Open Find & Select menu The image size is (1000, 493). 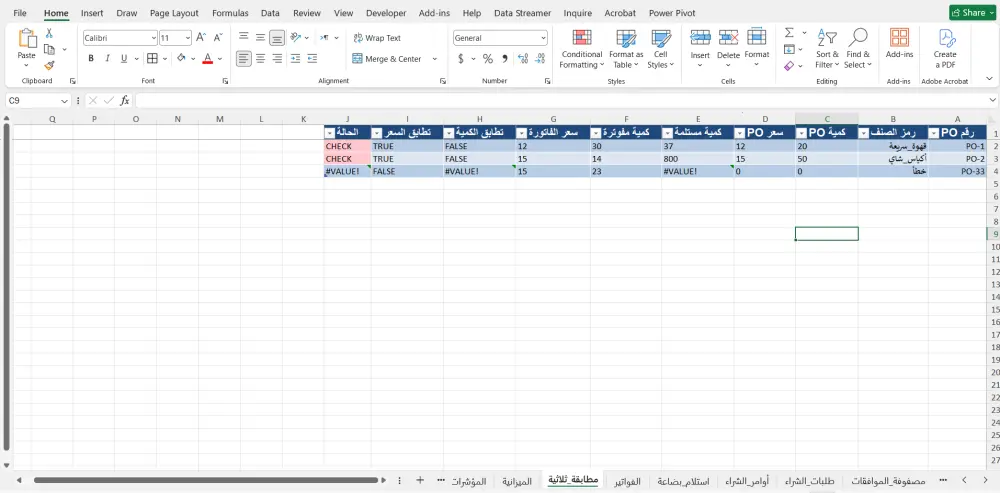(857, 49)
